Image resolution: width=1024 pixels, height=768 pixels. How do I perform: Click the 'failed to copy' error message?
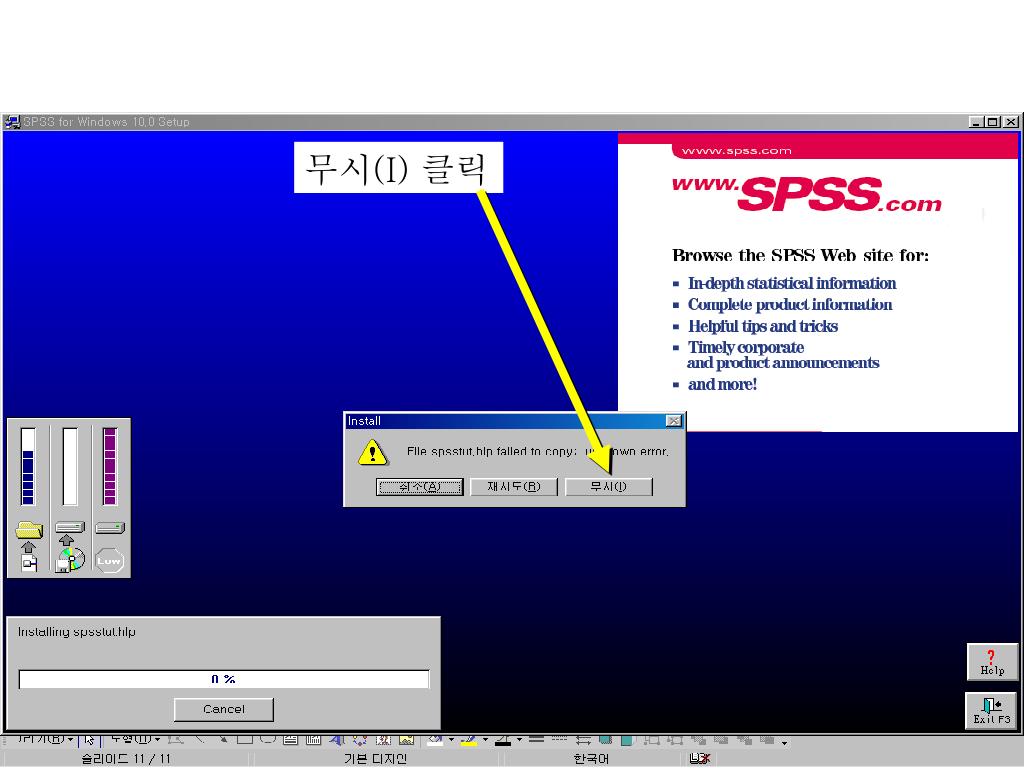pos(537,451)
